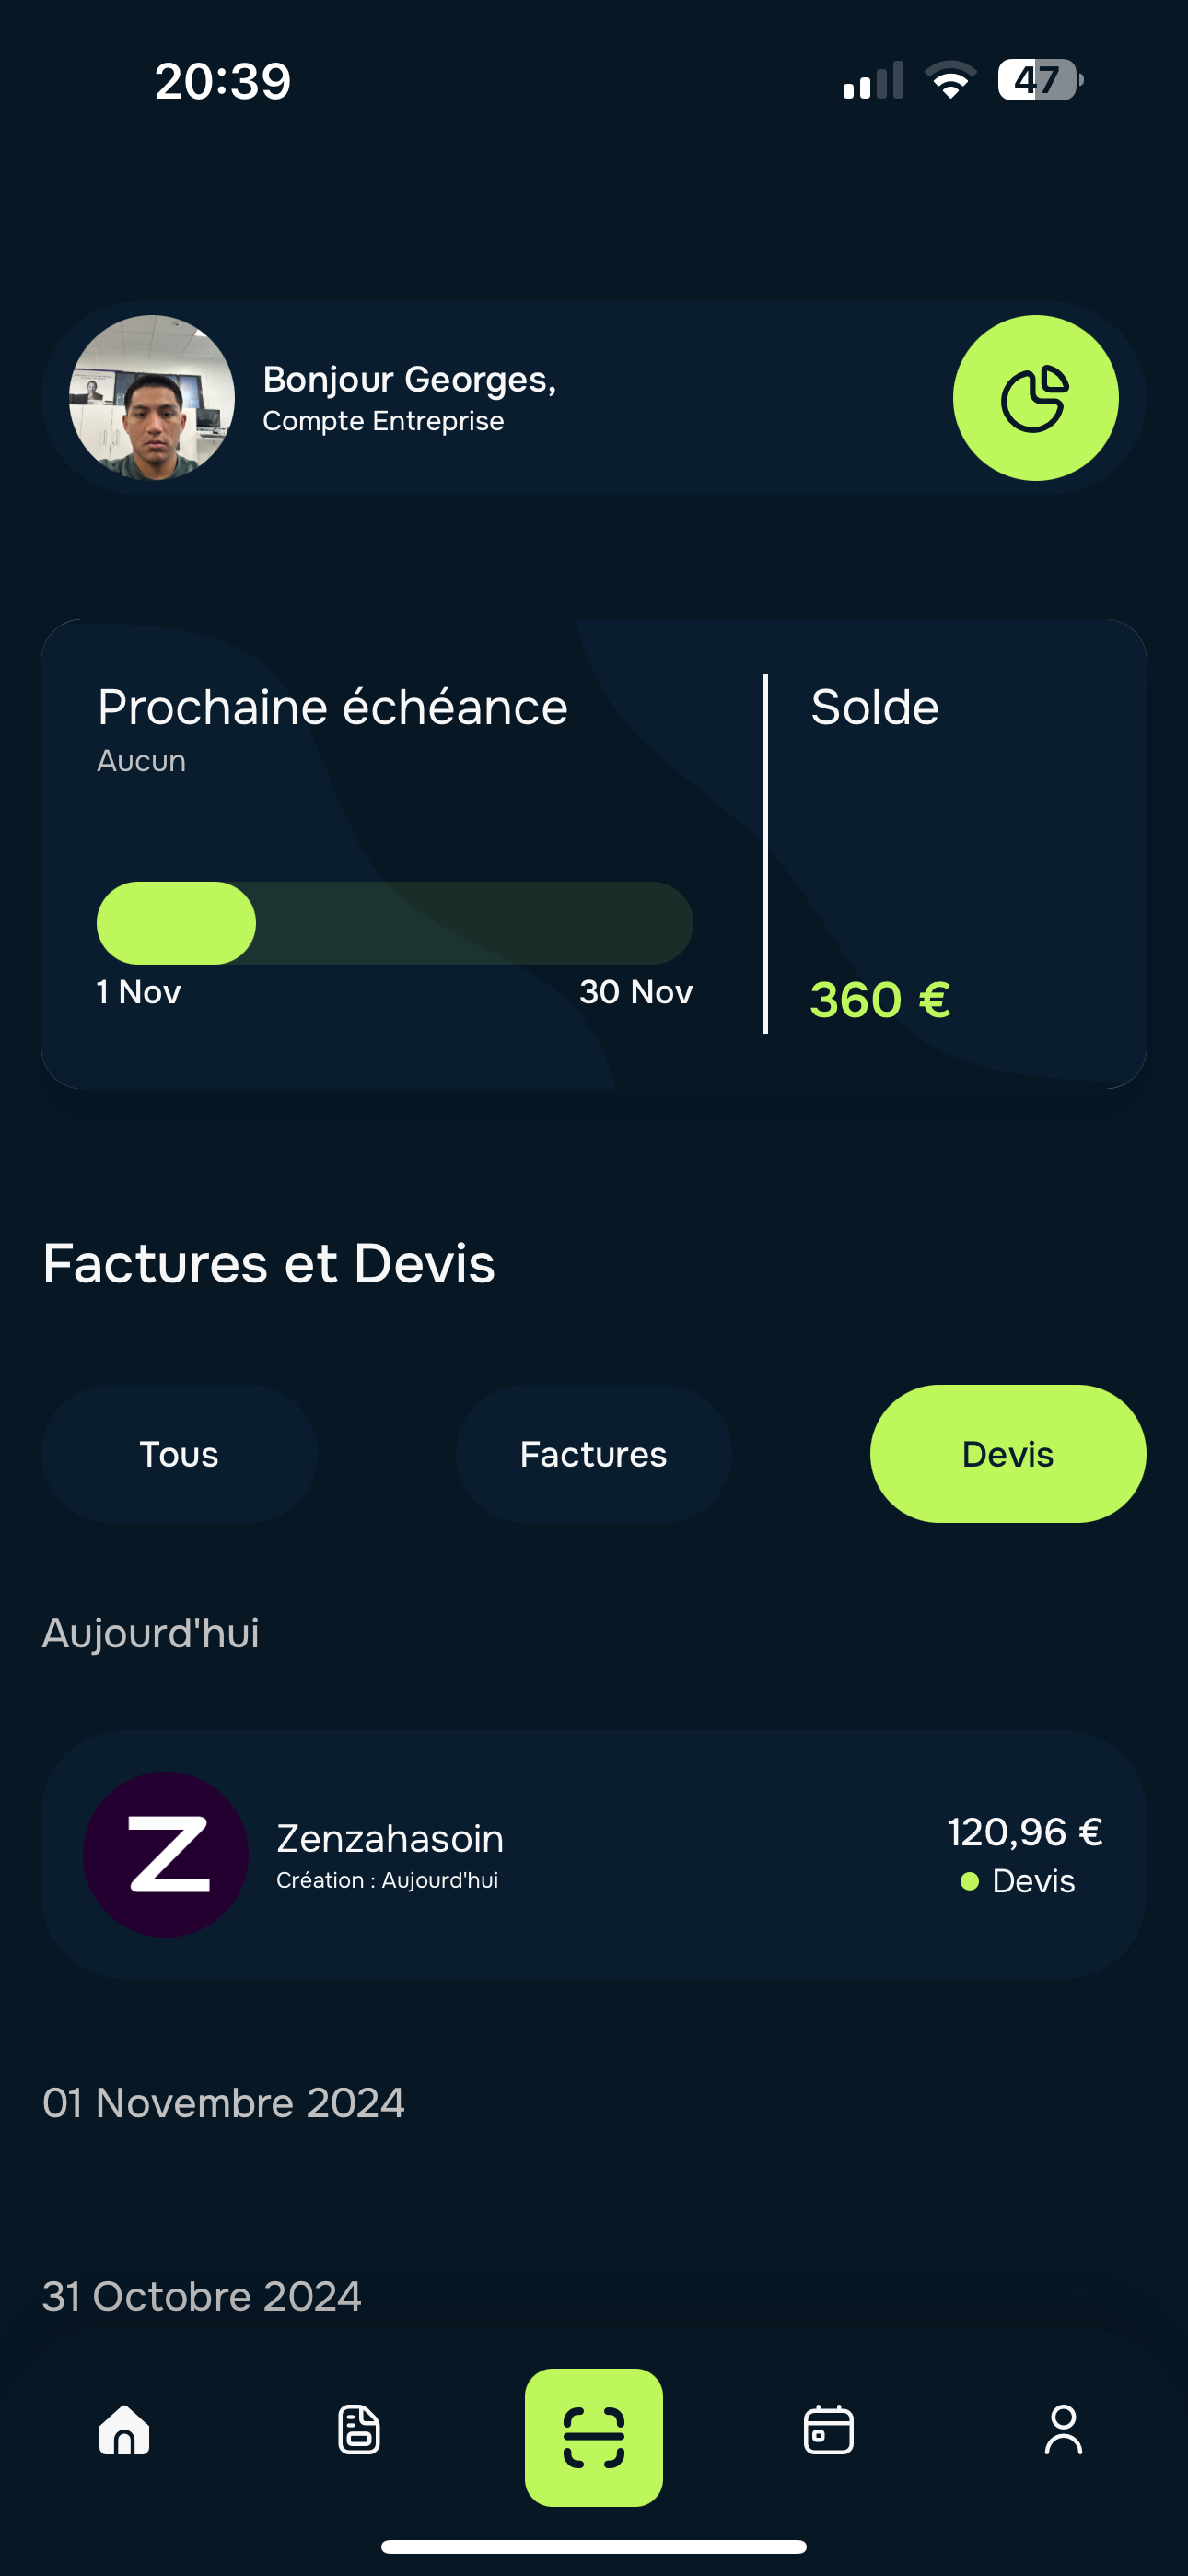This screenshot has height=2576, width=1188.
Task: Tap the Prochaine échéance heading
Action: [x=333, y=708]
